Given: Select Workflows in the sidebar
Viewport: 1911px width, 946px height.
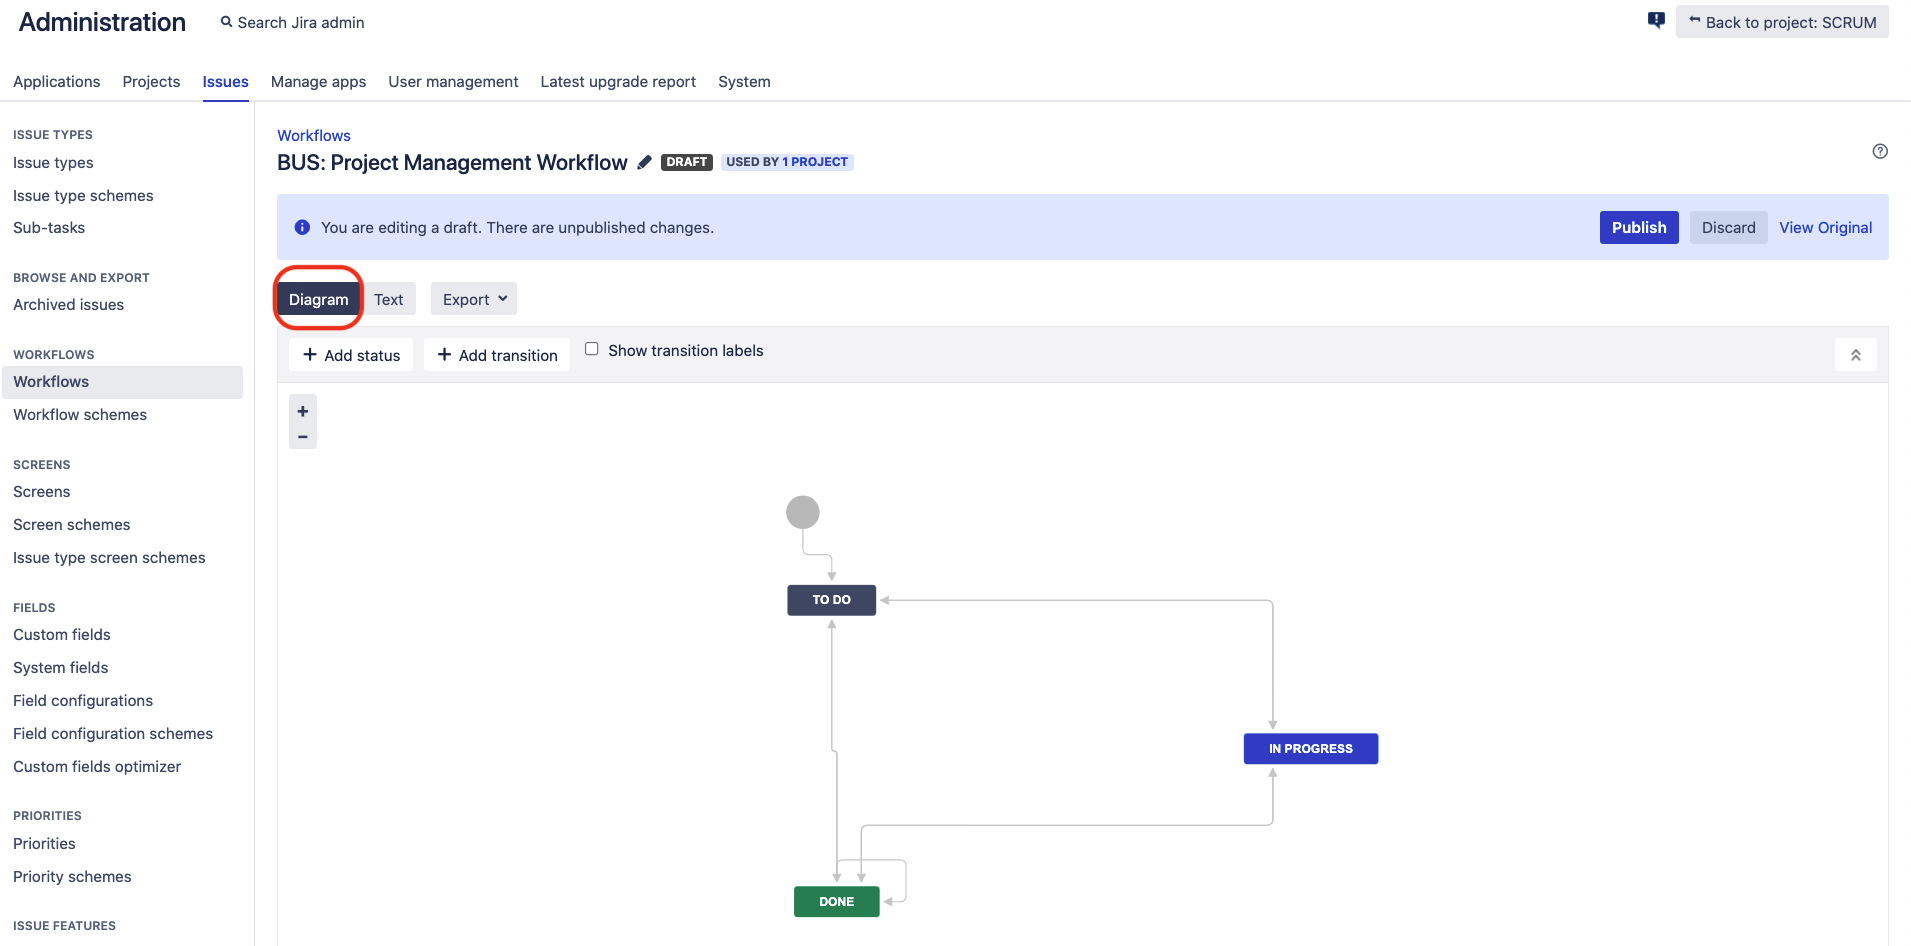Looking at the screenshot, I should 123,382.
